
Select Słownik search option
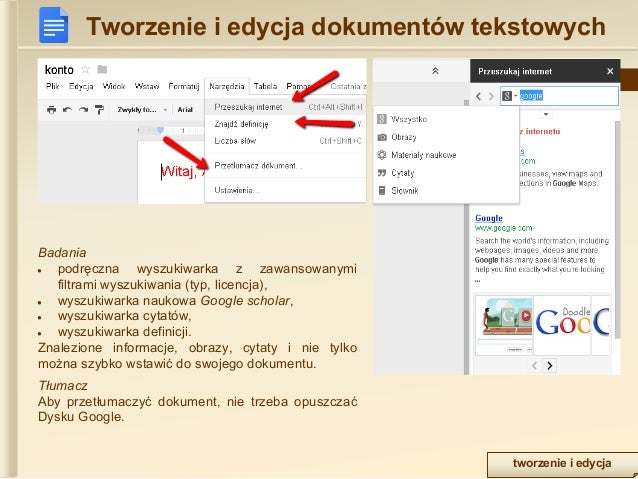click(446, 190)
